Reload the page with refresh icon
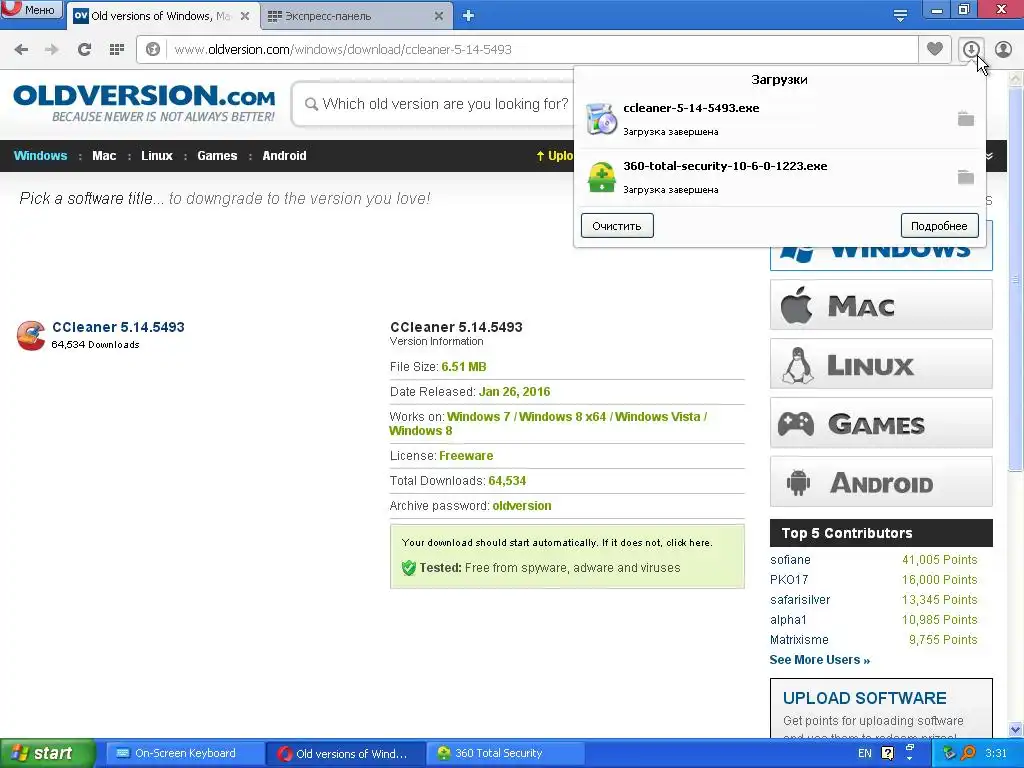This screenshot has height=768, width=1024. click(84, 50)
